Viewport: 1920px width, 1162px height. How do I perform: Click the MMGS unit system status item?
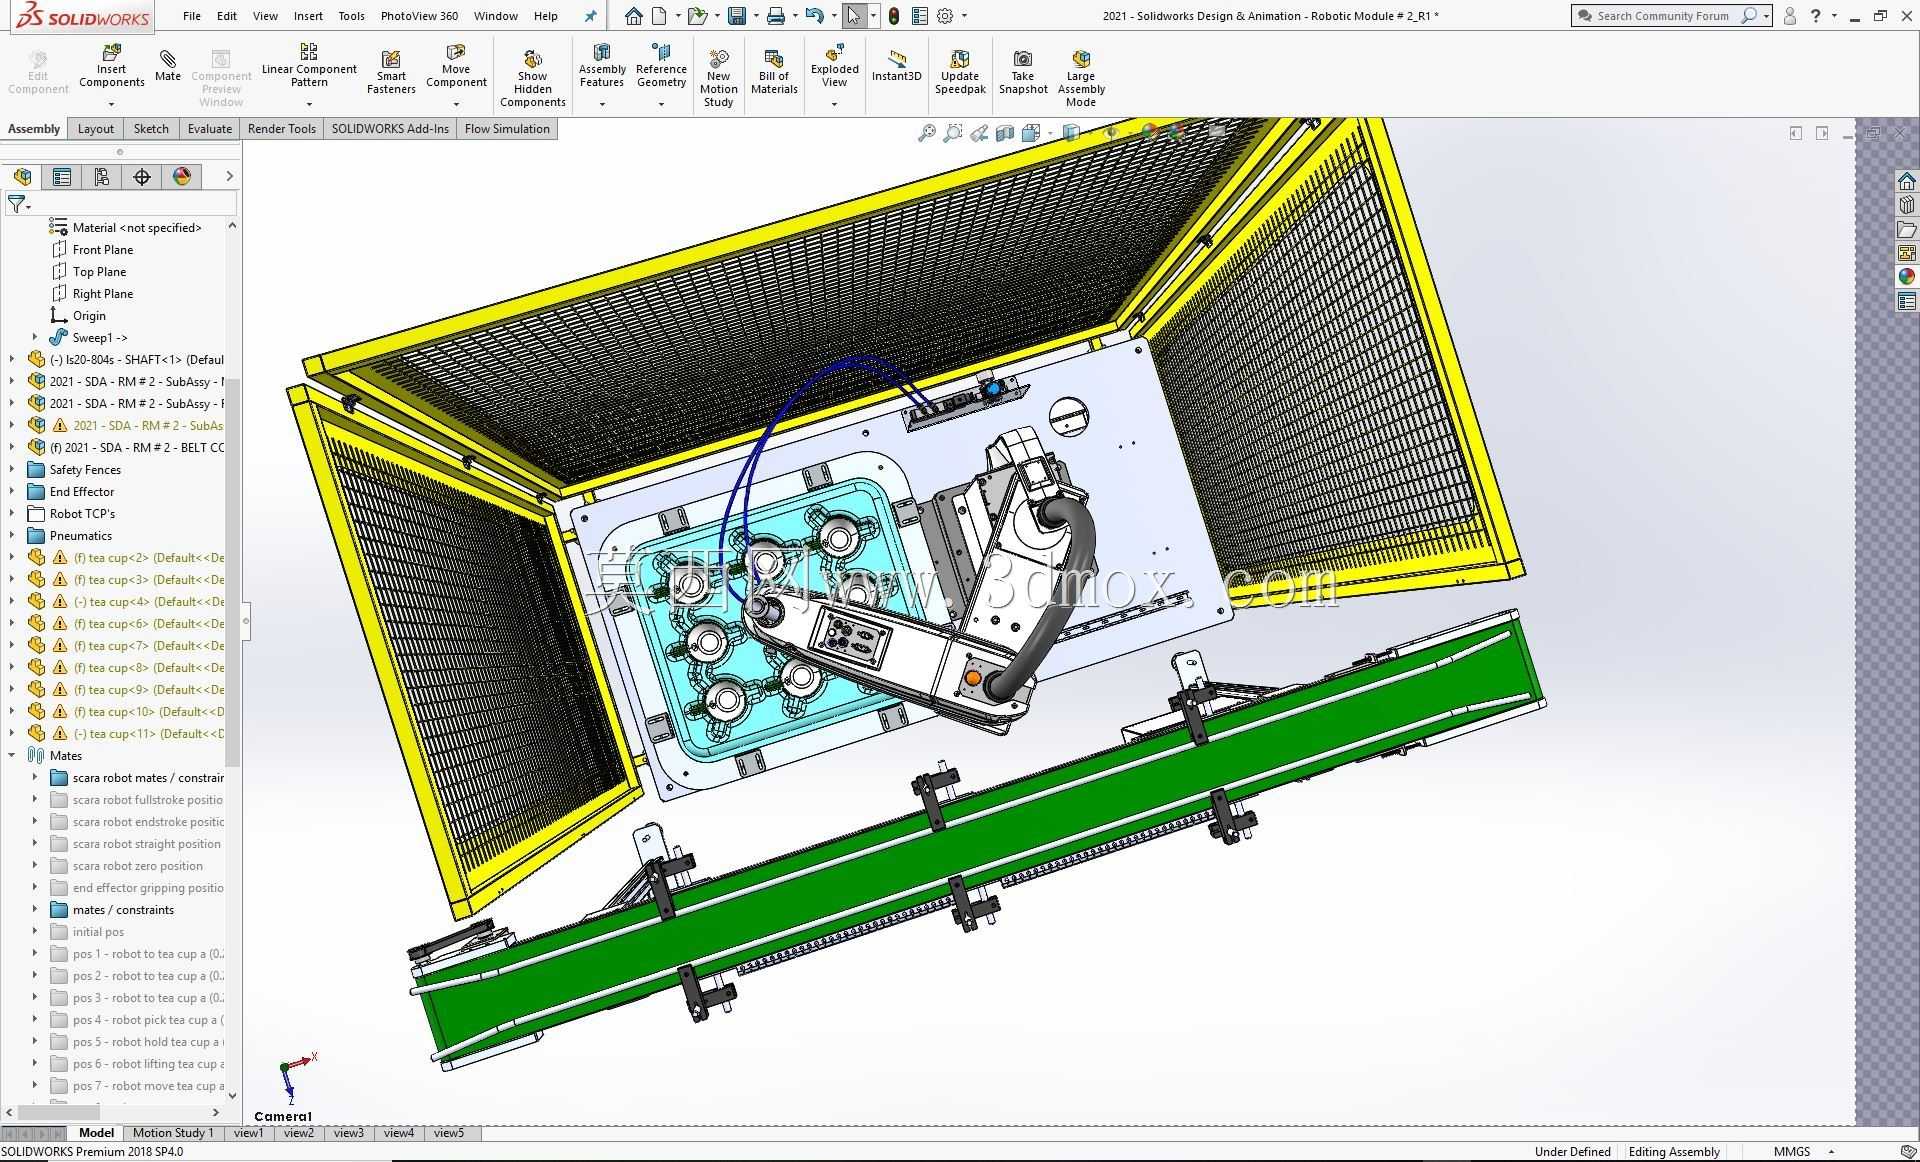(x=1792, y=1151)
